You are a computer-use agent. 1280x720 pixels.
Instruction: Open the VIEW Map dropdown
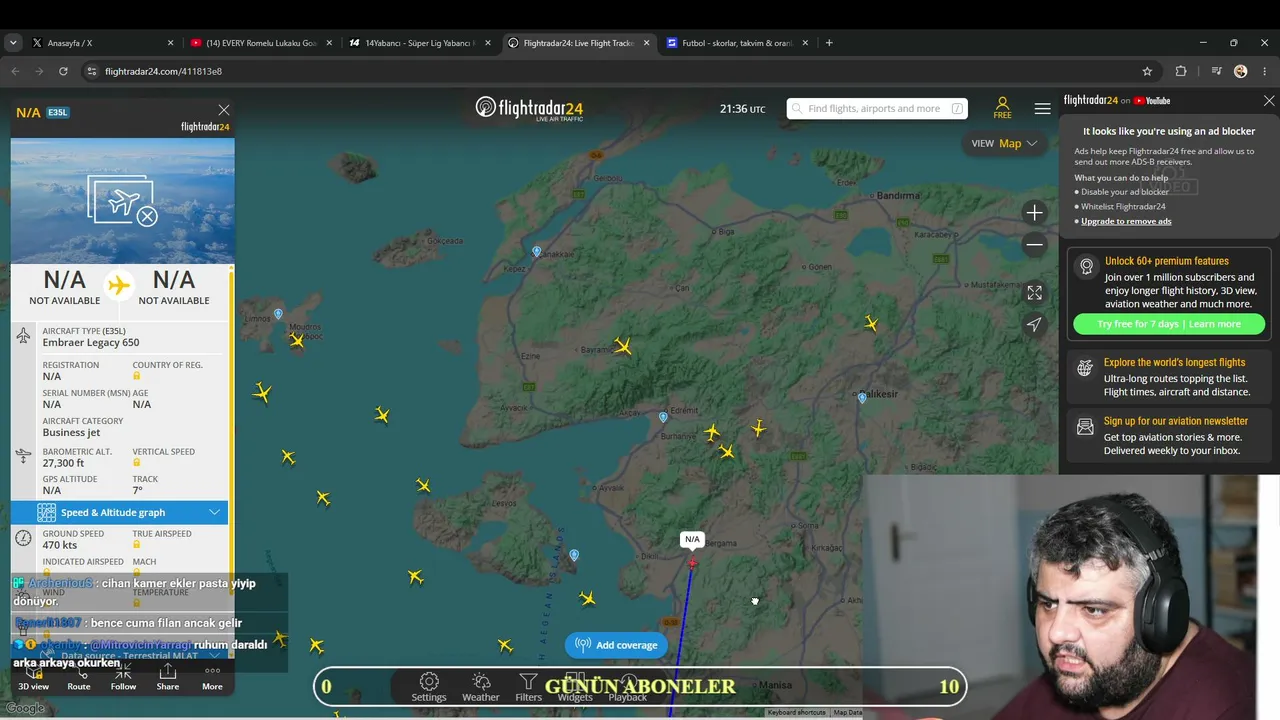(x=1005, y=143)
